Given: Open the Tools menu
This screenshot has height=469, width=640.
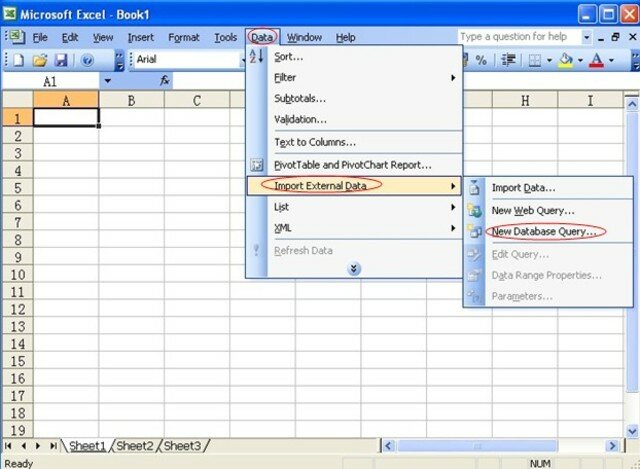Looking at the screenshot, I should [x=226, y=38].
